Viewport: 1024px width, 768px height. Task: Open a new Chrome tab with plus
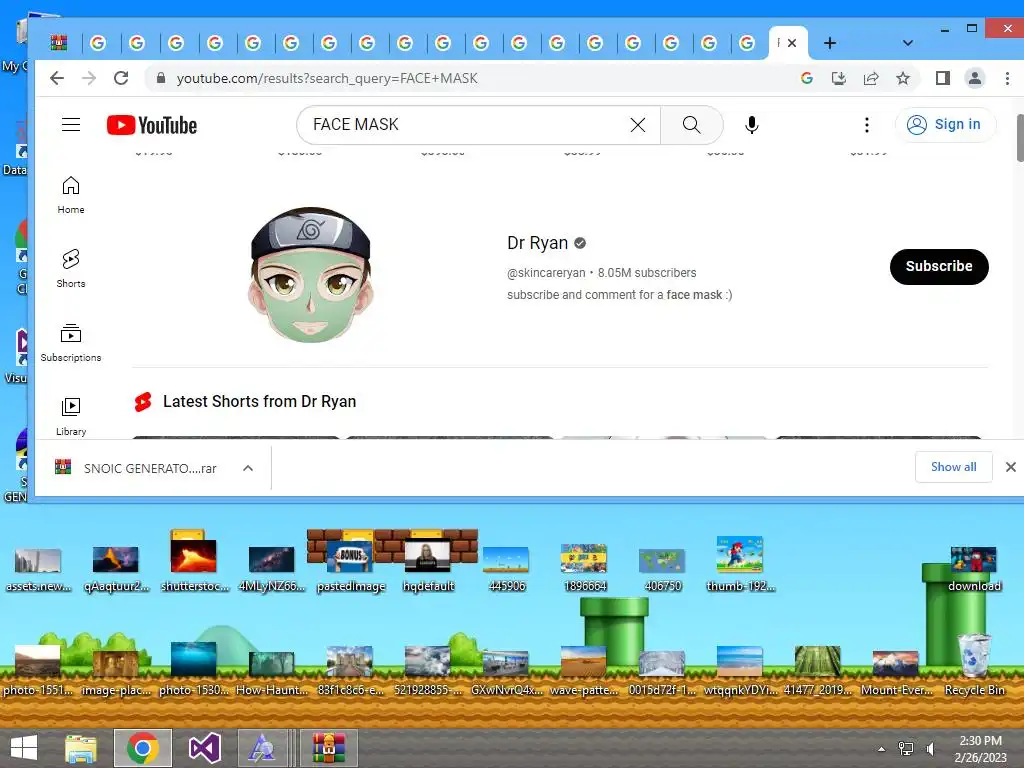point(829,43)
